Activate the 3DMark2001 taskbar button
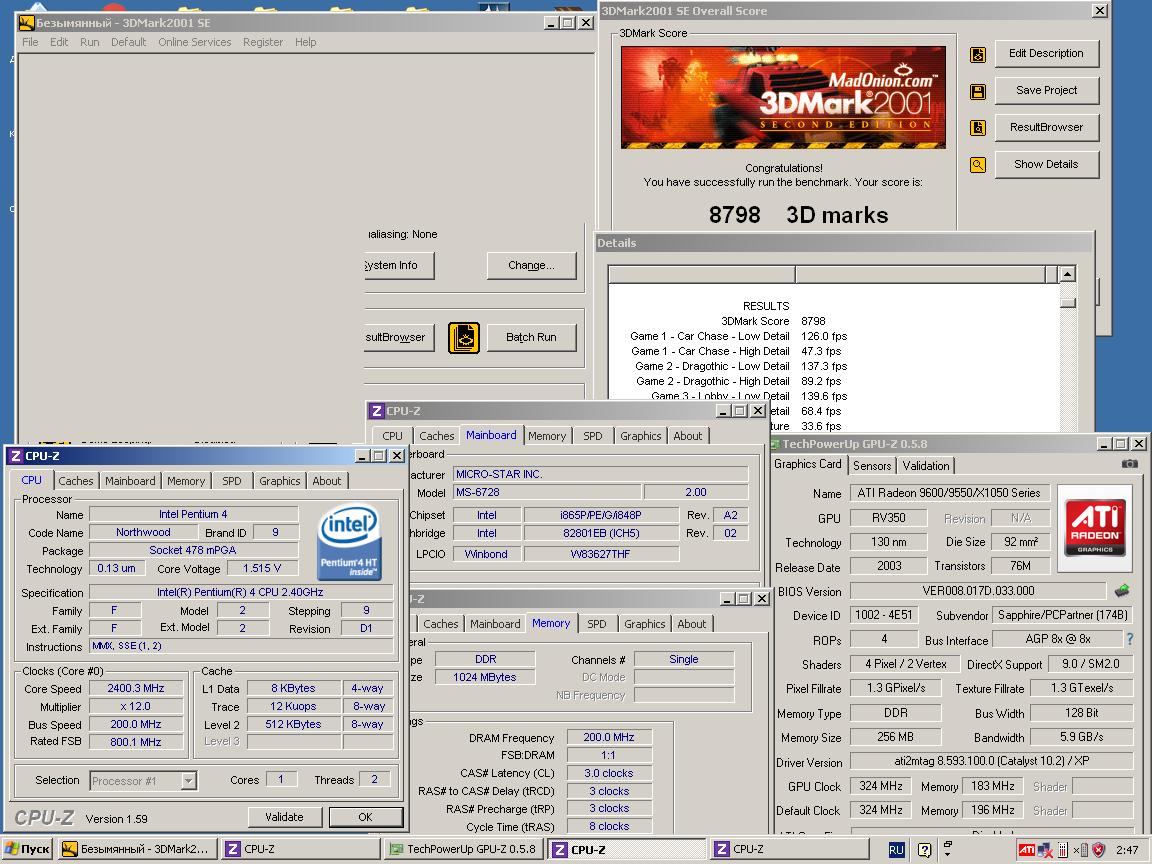The width and height of the screenshot is (1152, 864). pyautogui.click(x=139, y=849)
